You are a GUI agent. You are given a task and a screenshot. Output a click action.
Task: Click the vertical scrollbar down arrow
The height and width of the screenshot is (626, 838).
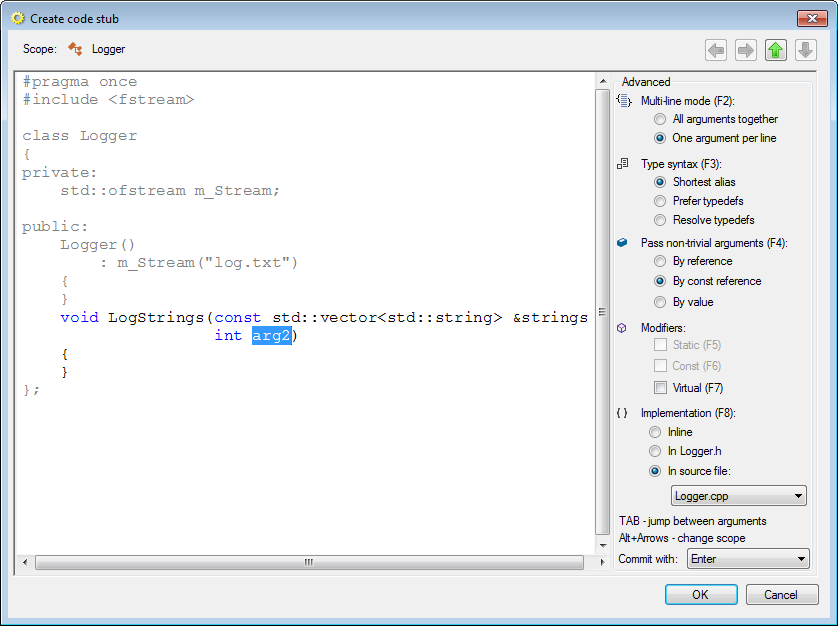pos(603,546)
